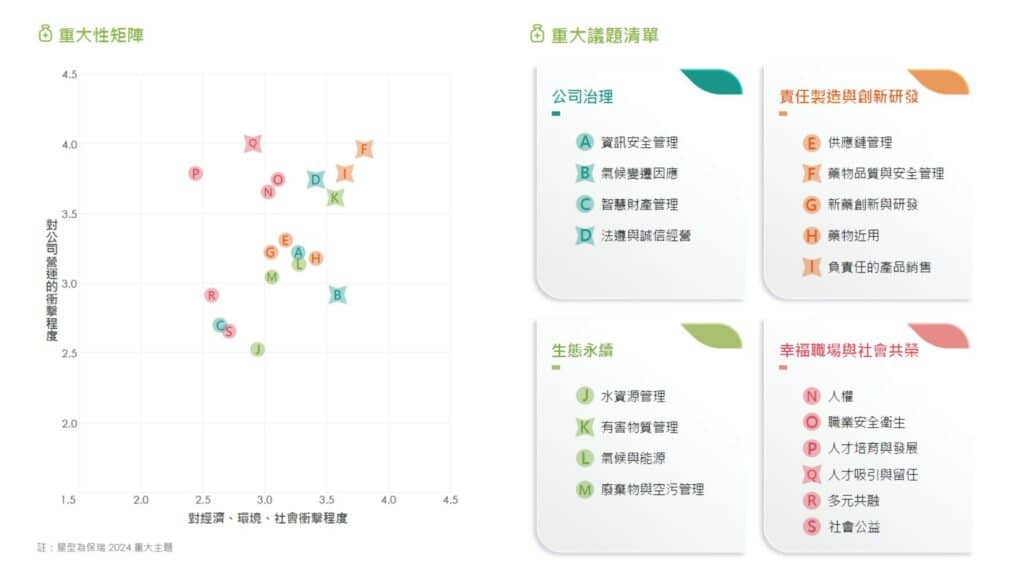
Task: Select green J point on the chart
Action: pyautogui.click(x=257, y=349)
